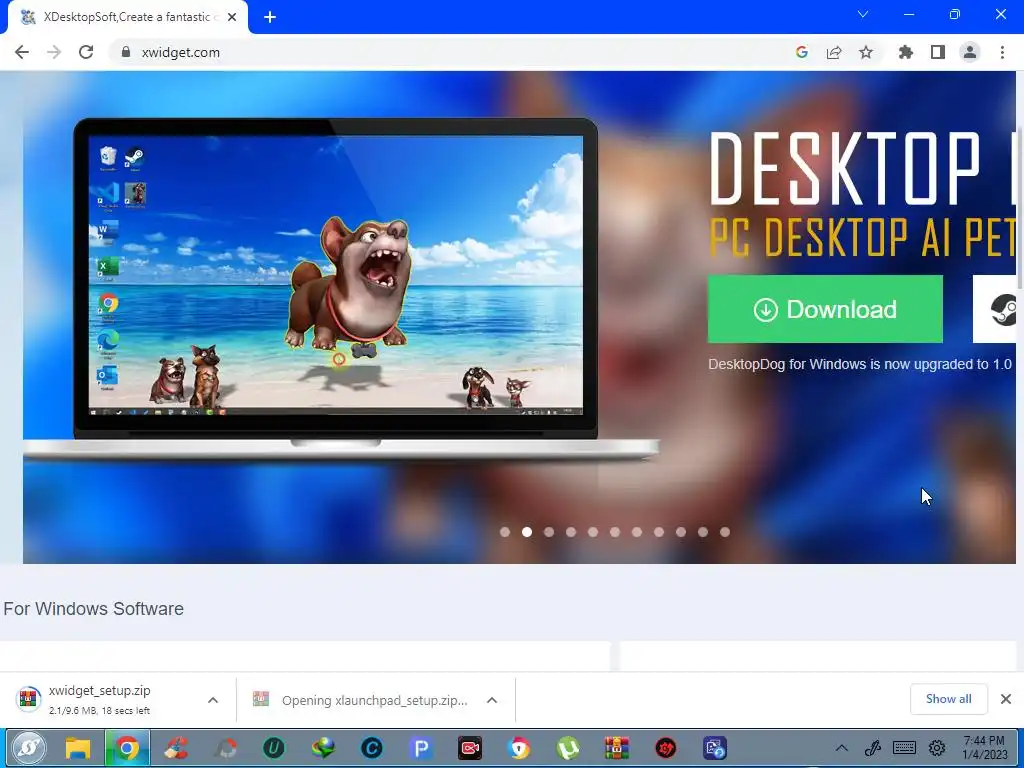Select the active second carousel dot
The image size is (1024, 768).
click(527, 532)
